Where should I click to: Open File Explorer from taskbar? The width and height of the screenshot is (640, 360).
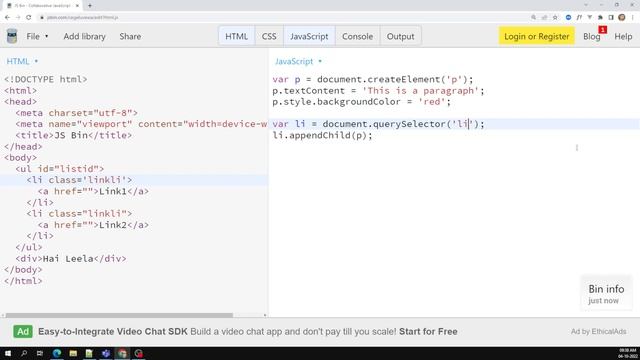point(73,353)
